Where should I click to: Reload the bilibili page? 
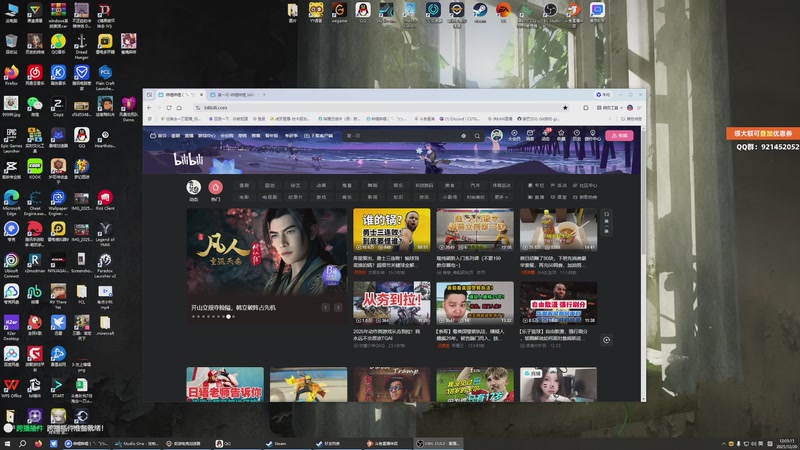click(169, 108)
